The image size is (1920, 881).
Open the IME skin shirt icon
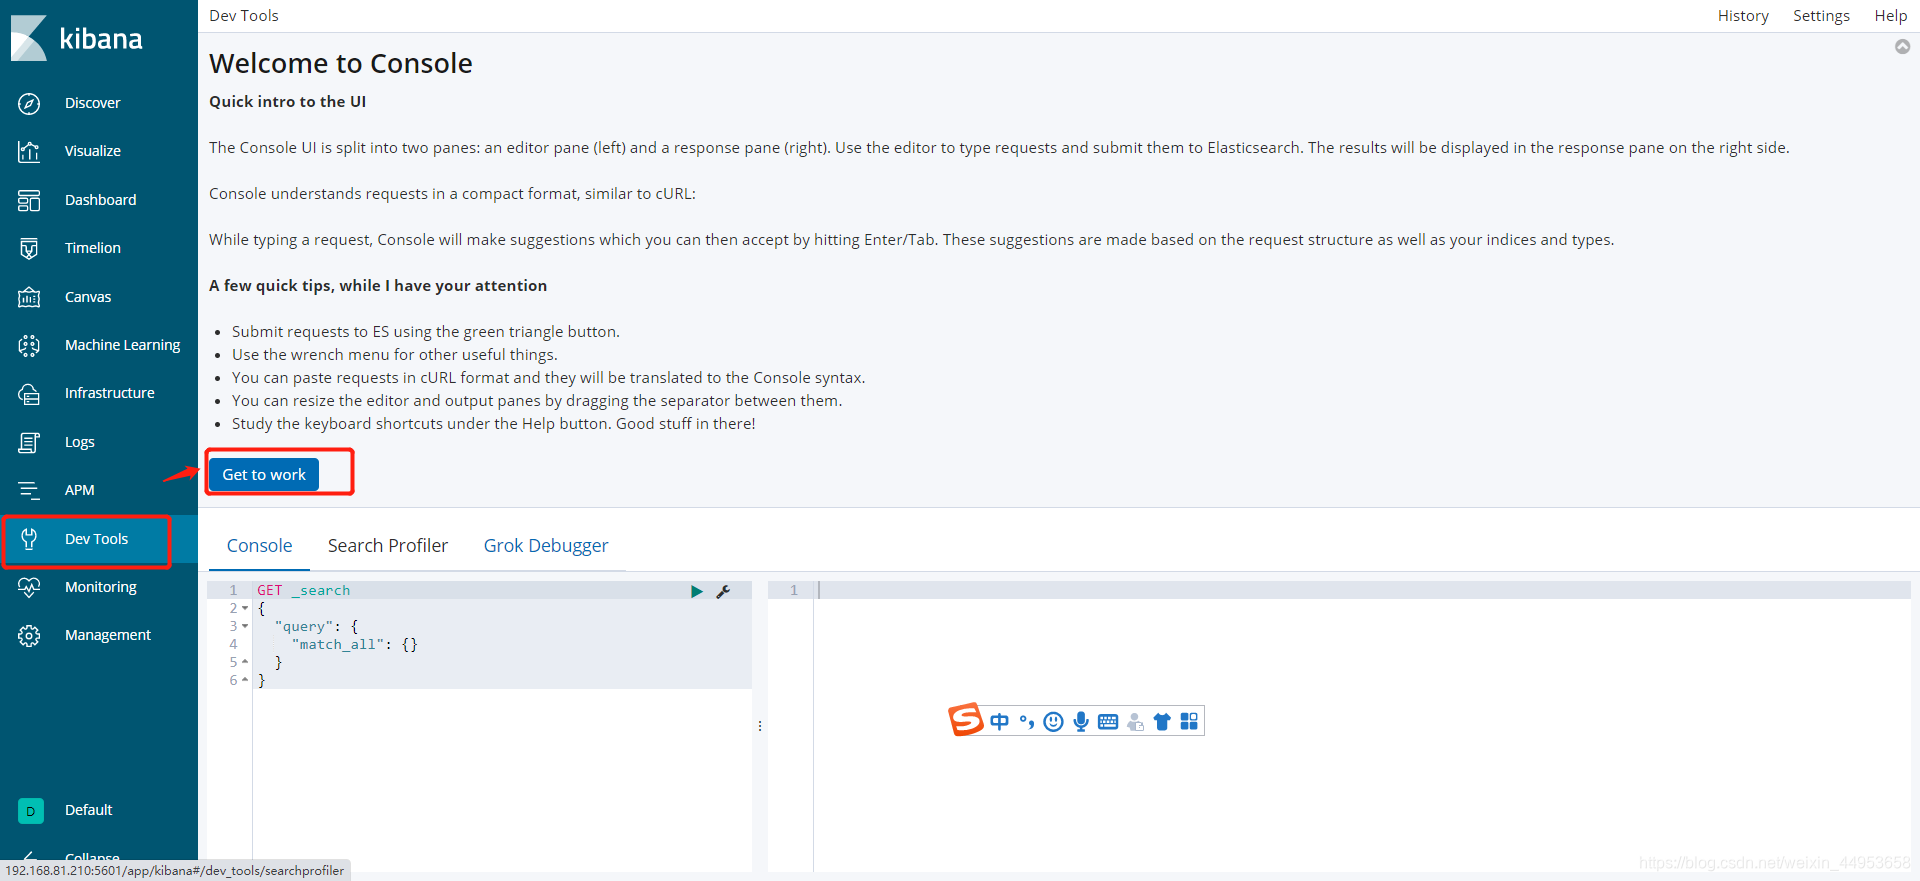tap(1162, 722)
